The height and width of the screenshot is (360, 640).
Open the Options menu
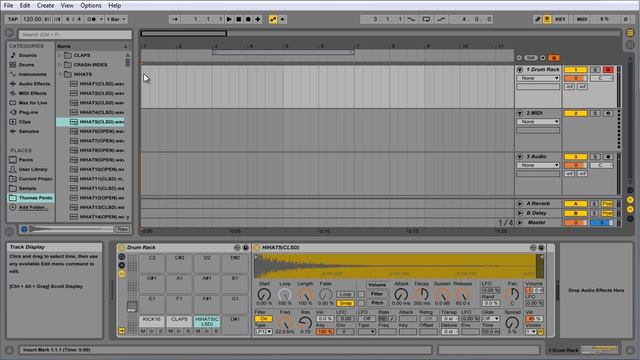(x=91, y=5)
